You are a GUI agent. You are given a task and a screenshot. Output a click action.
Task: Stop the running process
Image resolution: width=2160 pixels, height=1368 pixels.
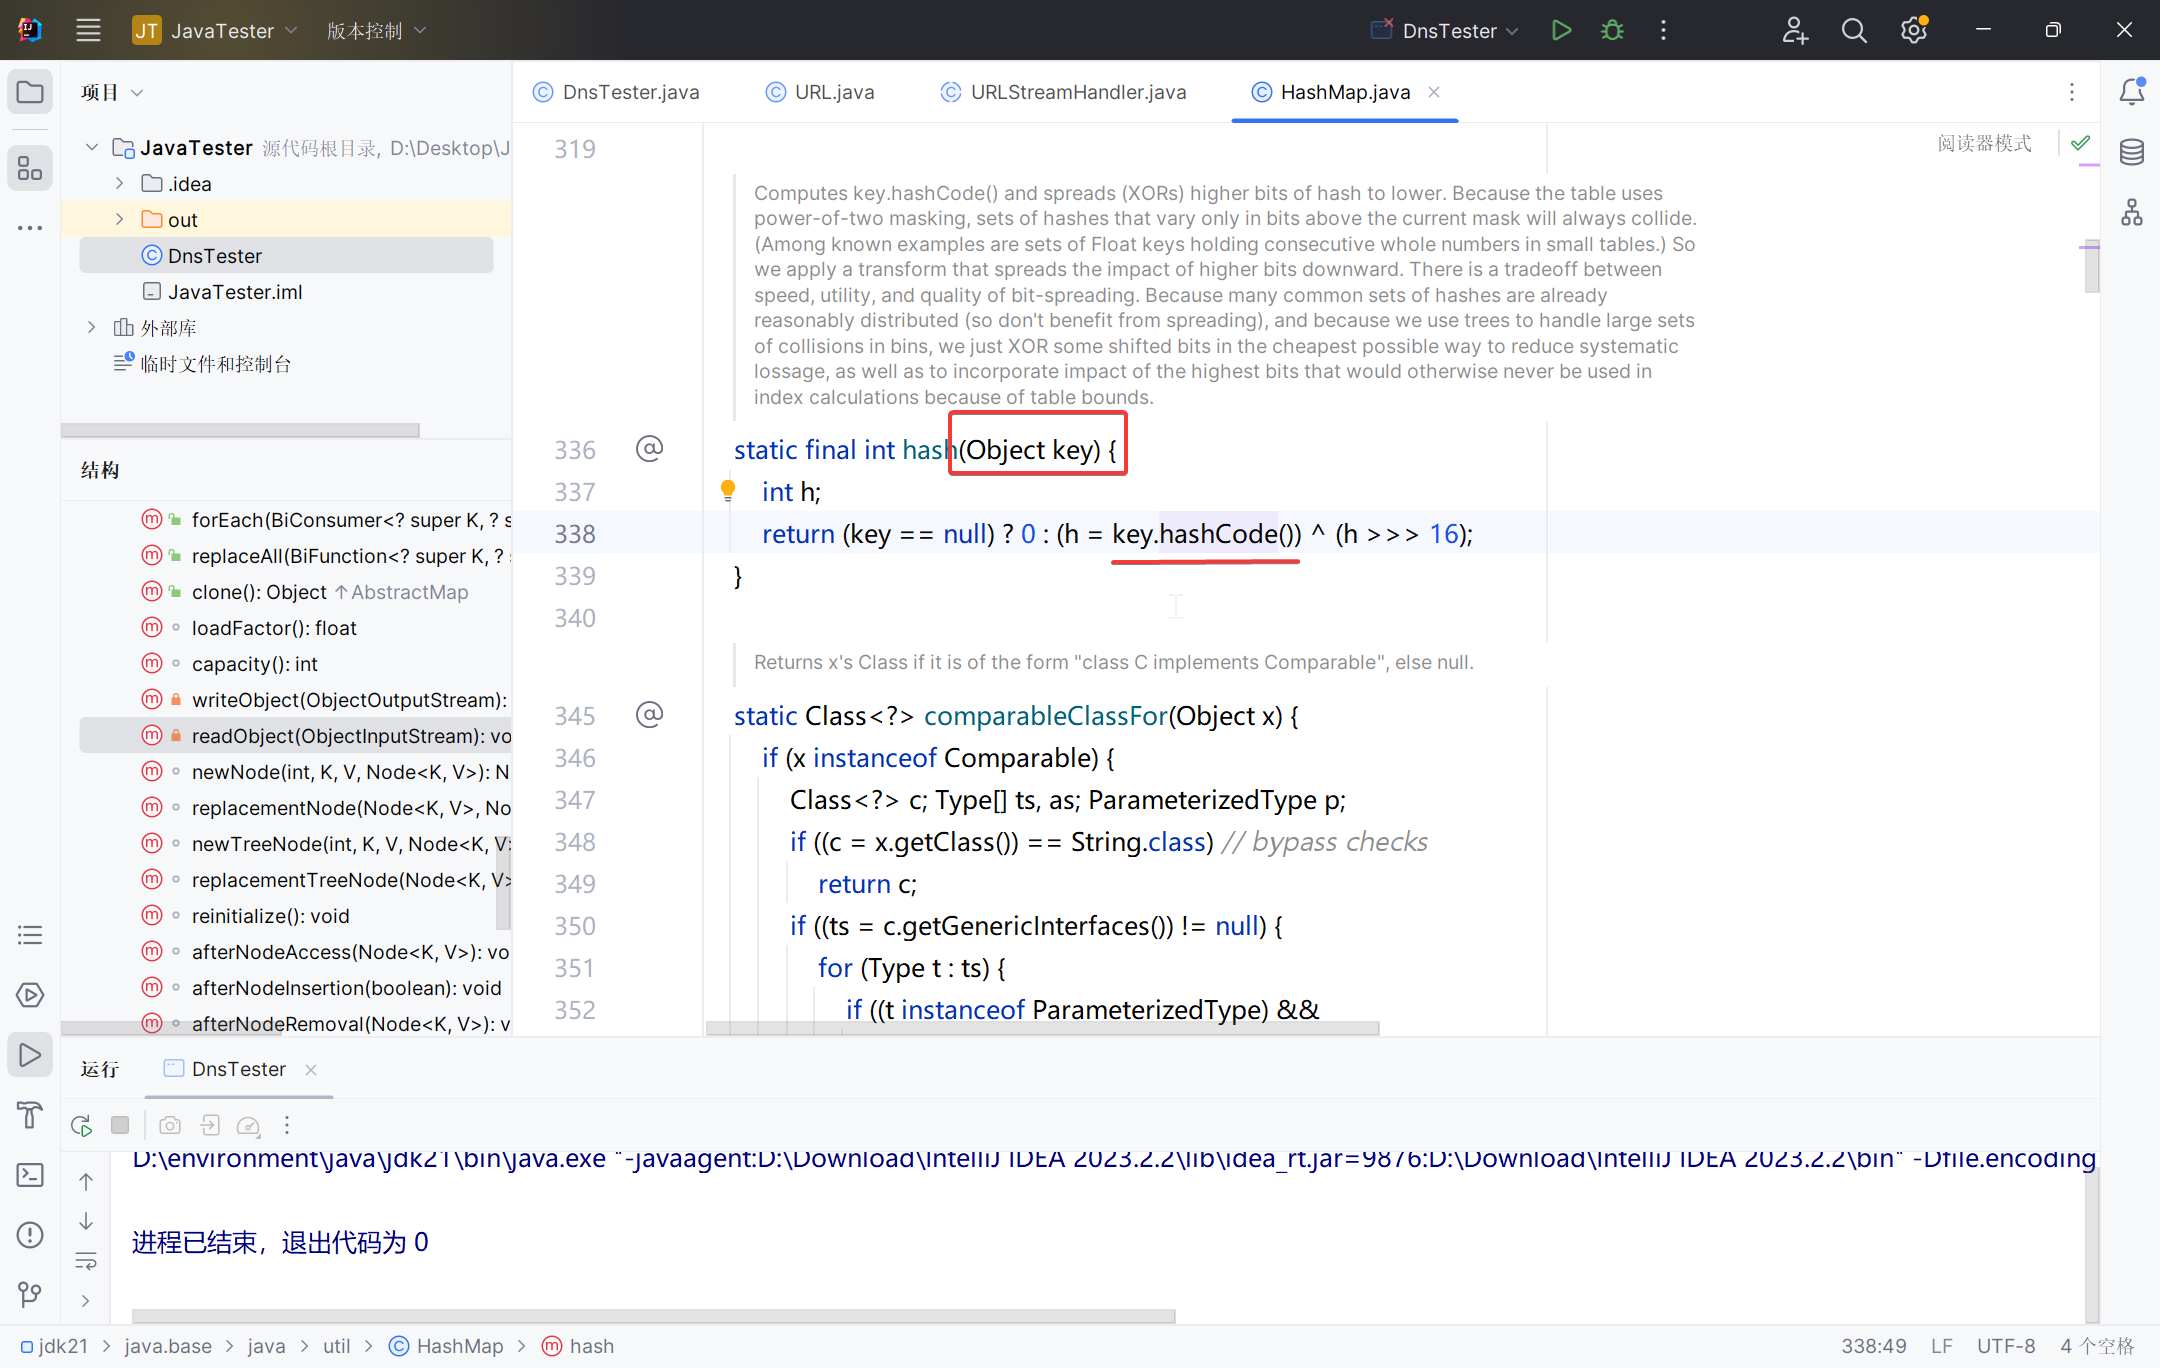tap(120, 1125)
